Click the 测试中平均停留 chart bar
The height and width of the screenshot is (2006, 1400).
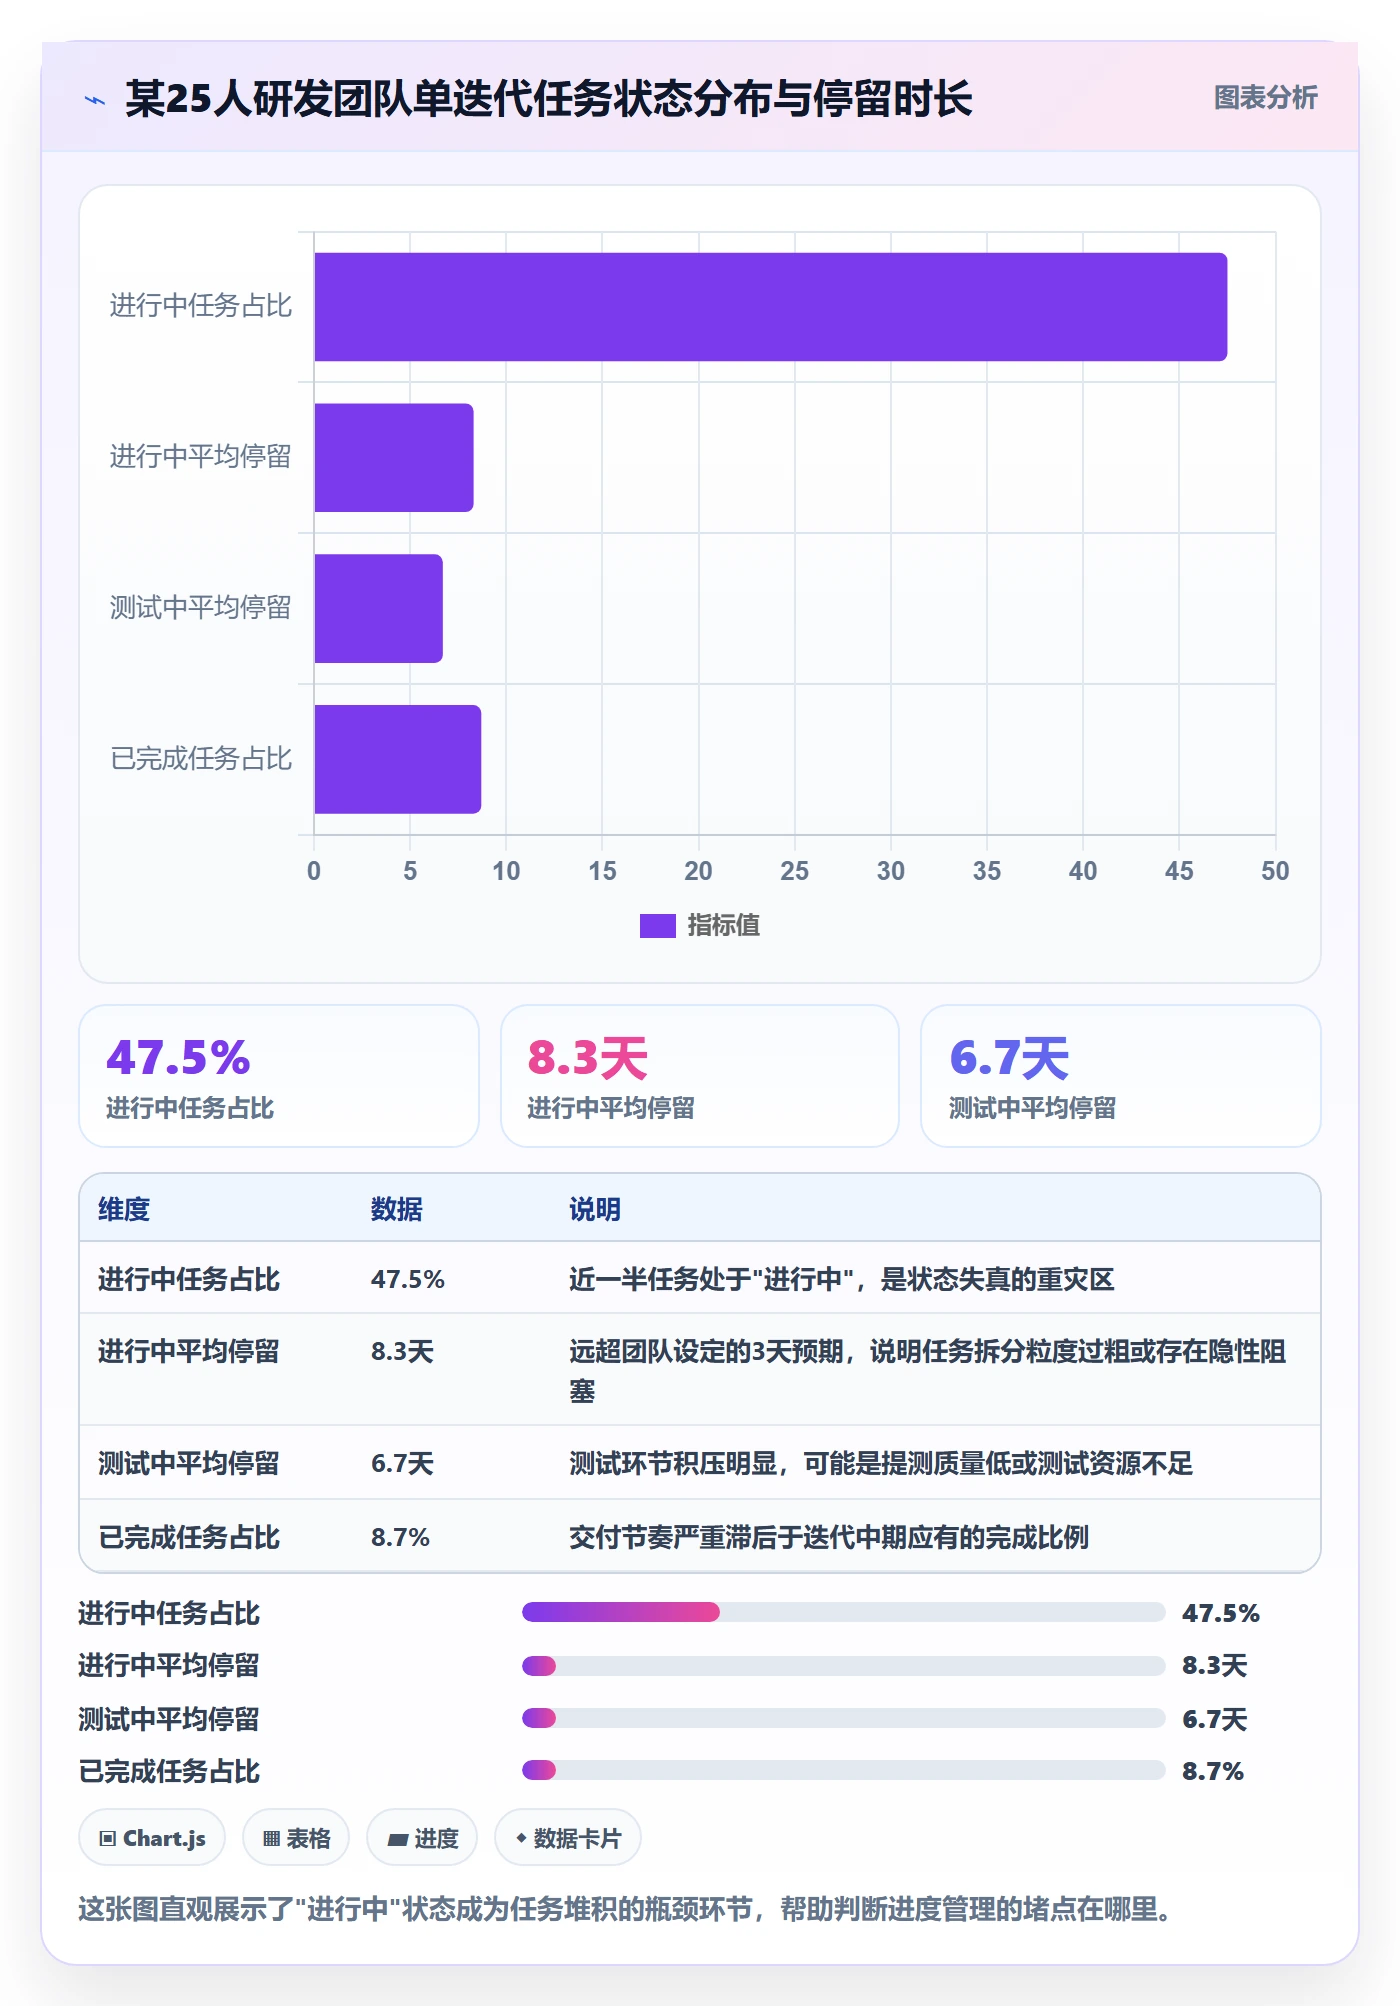point(378,609)
